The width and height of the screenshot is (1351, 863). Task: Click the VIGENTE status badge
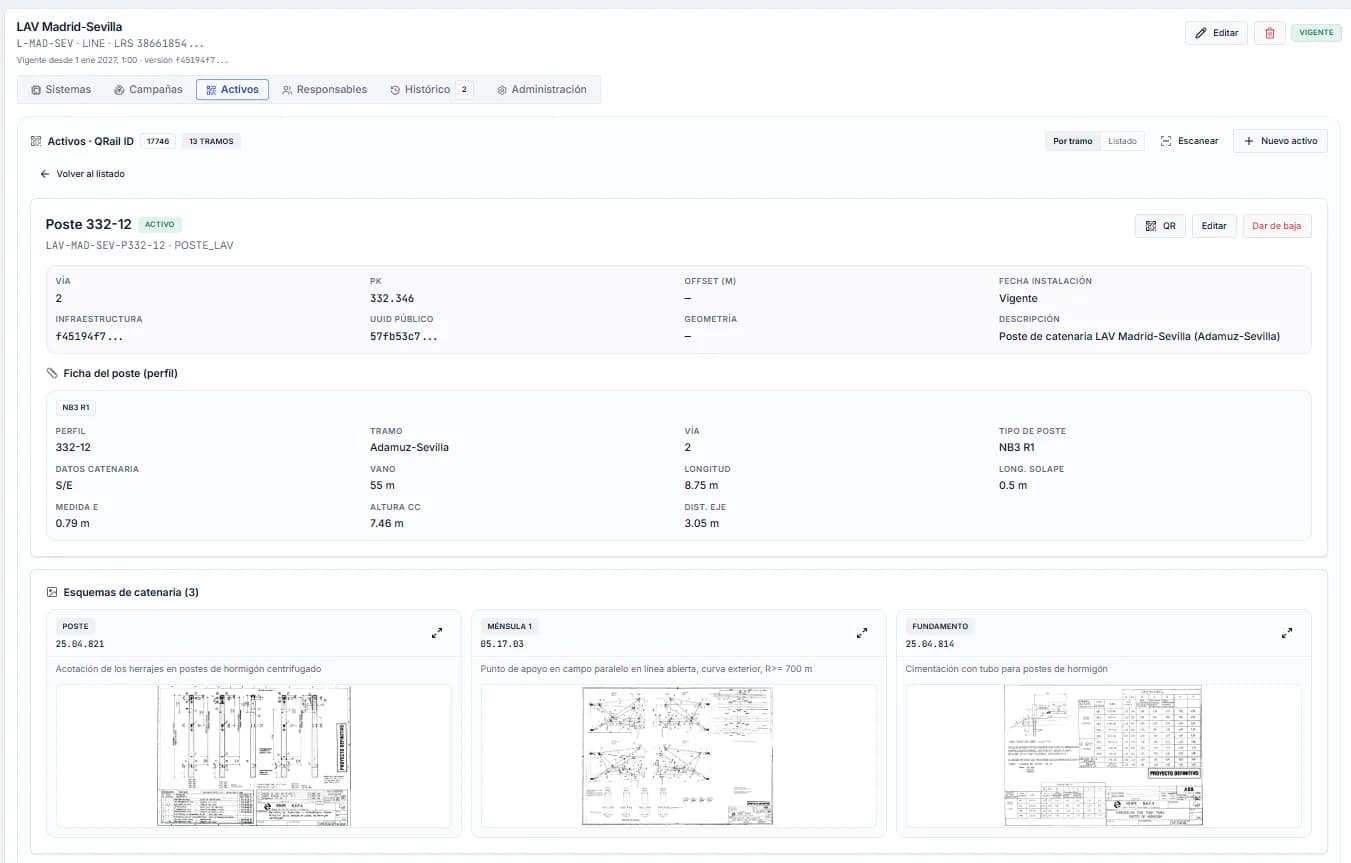[x=1316, y=33]
